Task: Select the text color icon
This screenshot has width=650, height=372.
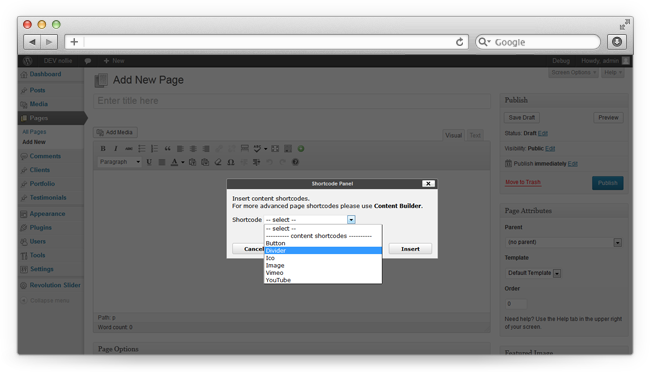Action: (x=174, y=162)
